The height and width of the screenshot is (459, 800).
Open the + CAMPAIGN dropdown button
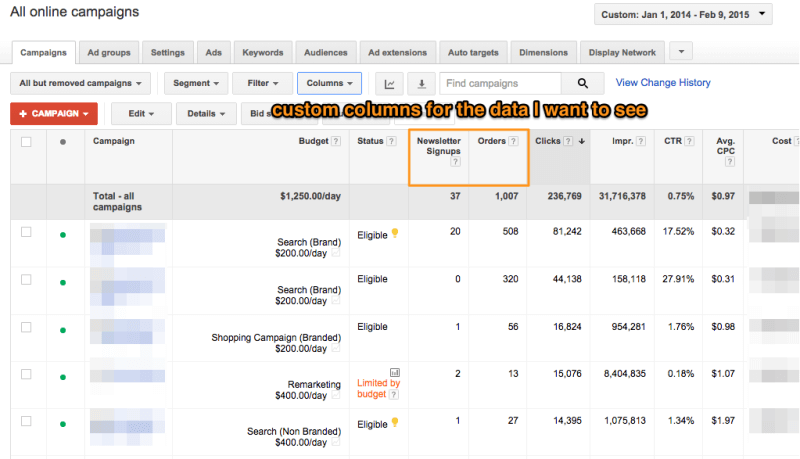point(54,113)
